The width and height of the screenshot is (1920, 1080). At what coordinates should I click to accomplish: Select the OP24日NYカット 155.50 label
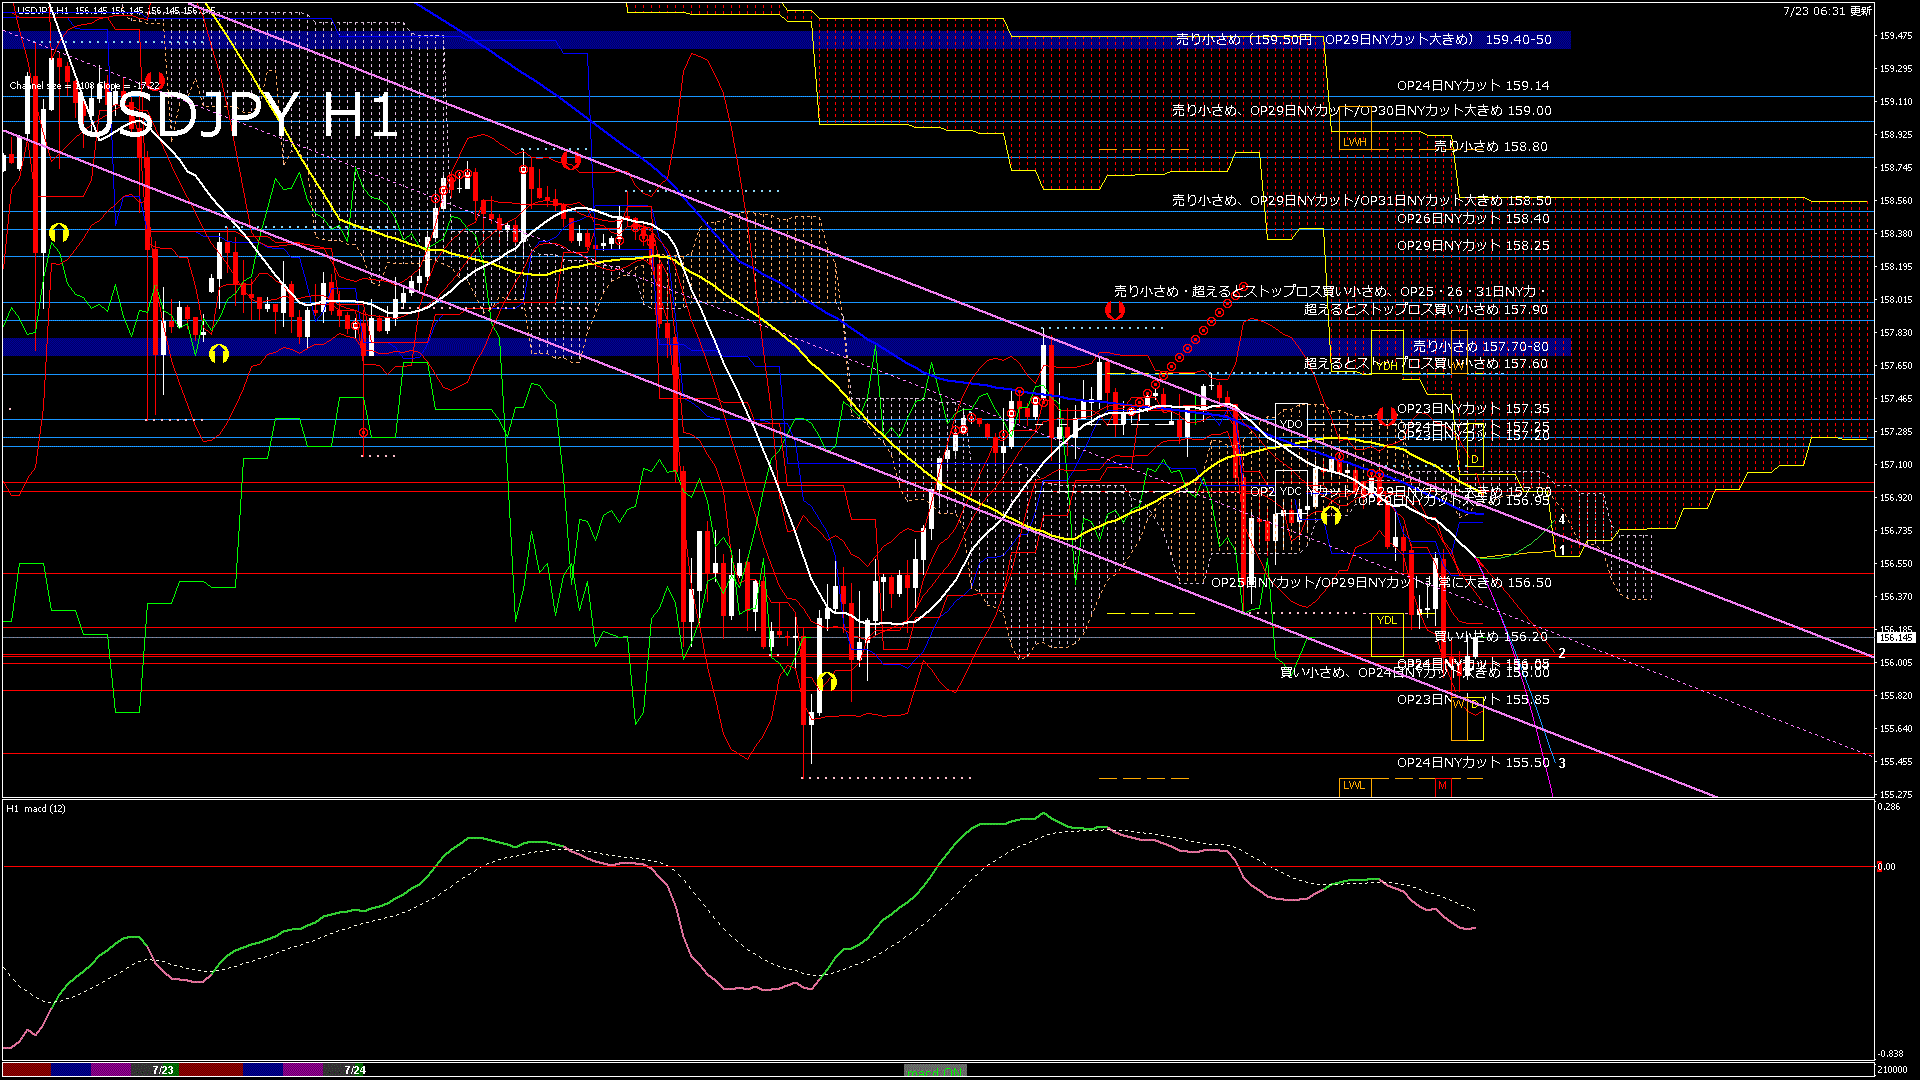click(x=1472, y=763)
